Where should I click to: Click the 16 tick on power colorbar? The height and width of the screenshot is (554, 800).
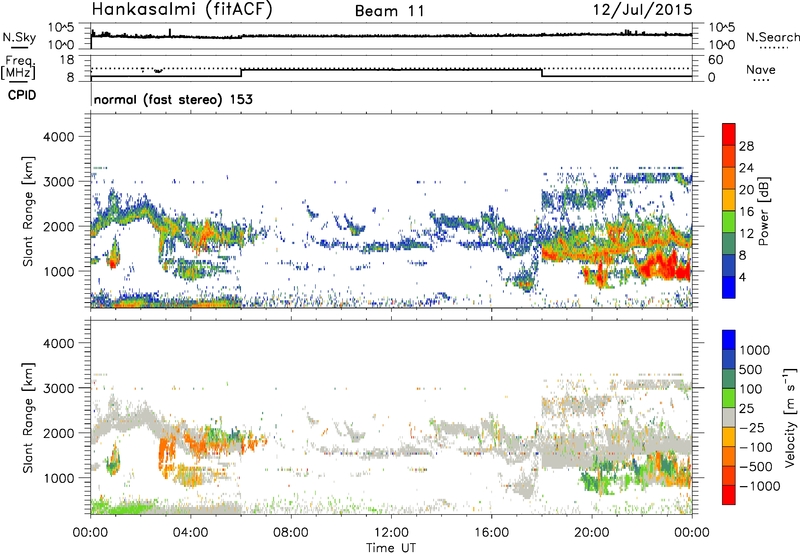click(746, 212)
